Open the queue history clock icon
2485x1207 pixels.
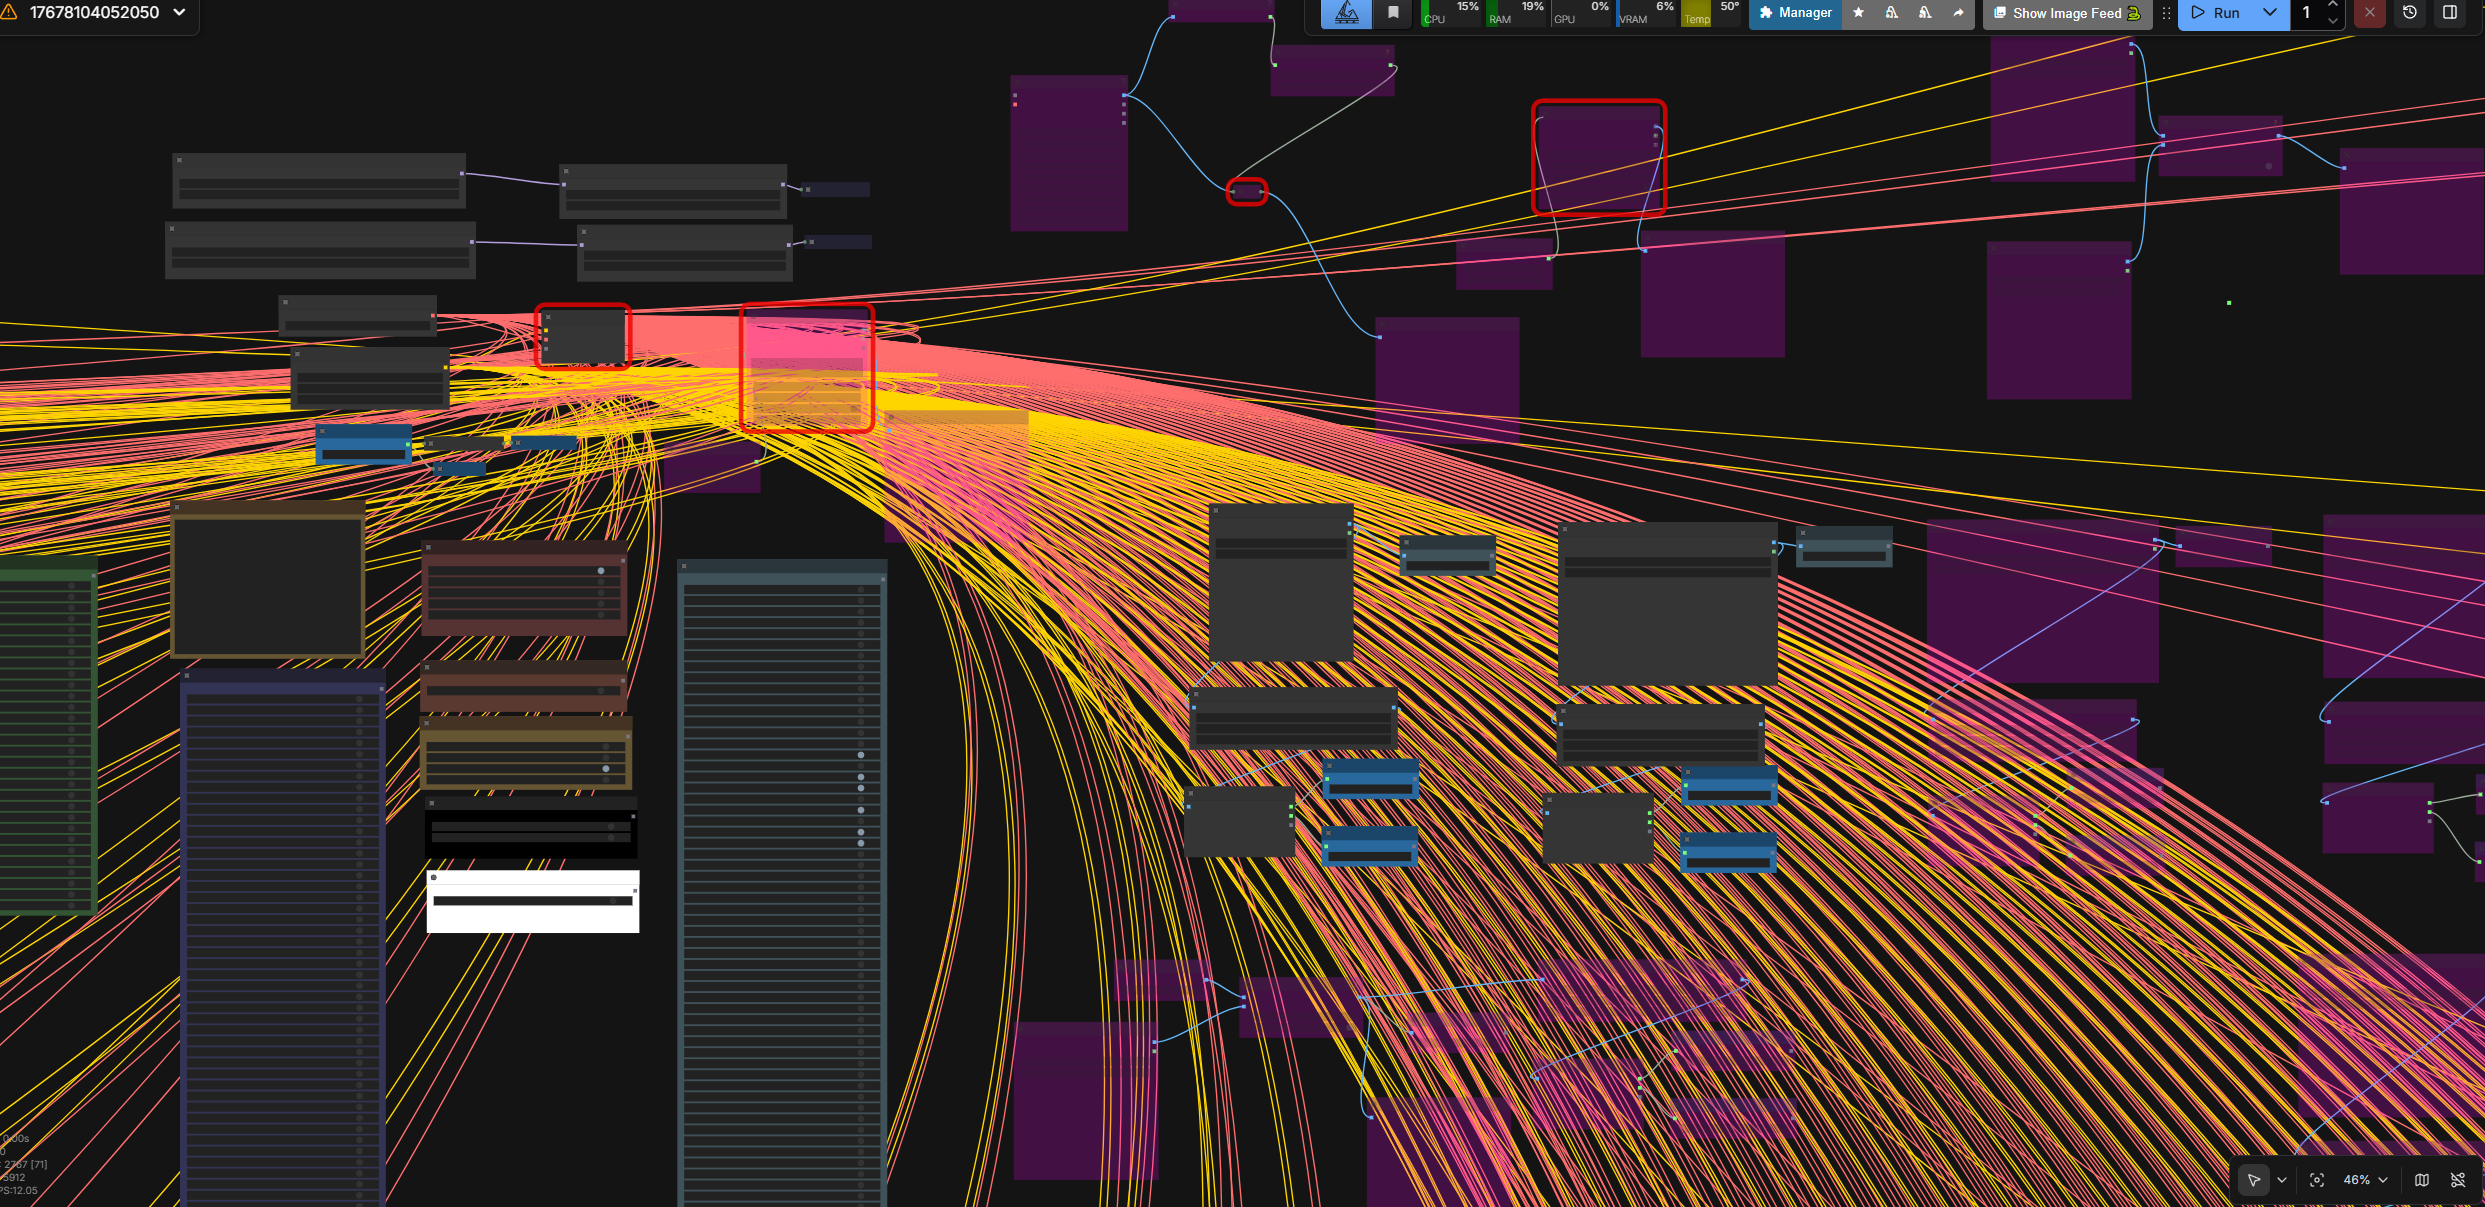coord(2410,13)
